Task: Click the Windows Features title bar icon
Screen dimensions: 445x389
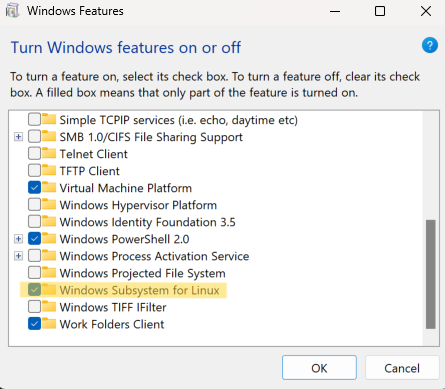Action: [x=12, y=11]
